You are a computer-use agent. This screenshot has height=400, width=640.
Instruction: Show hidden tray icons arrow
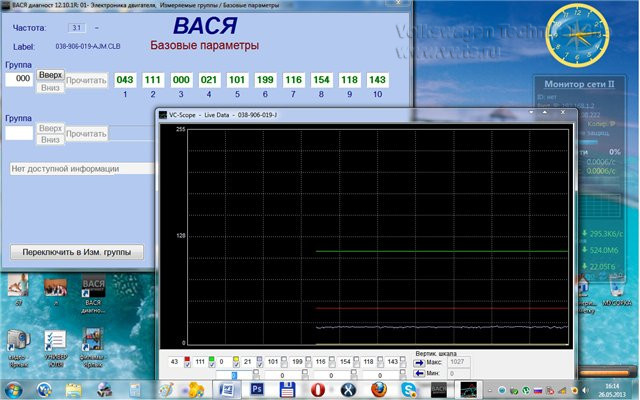coord(490,391)
